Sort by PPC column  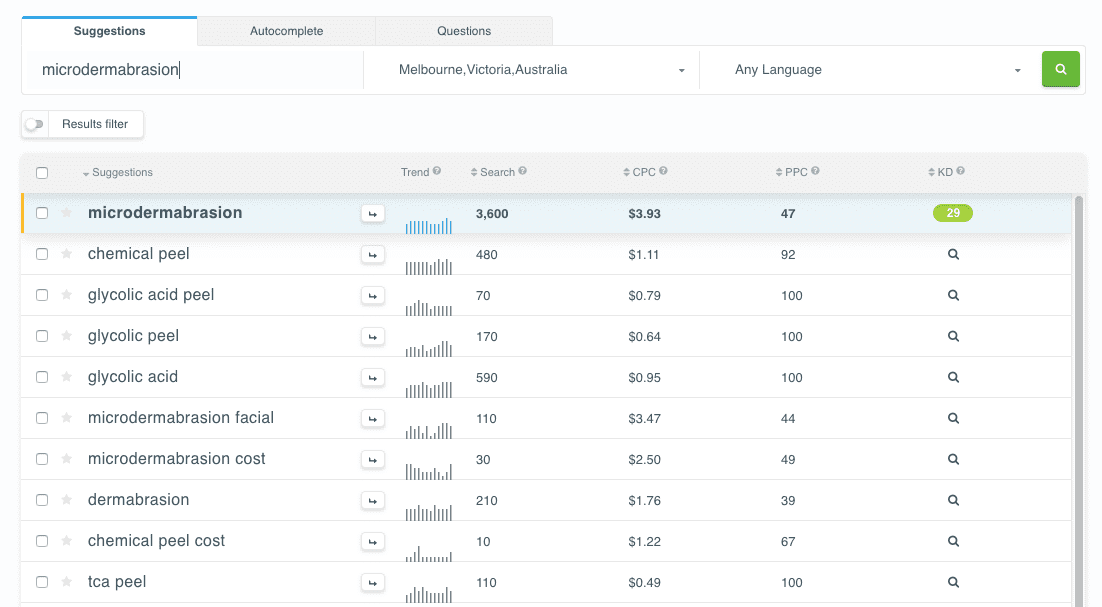point(791,172)
